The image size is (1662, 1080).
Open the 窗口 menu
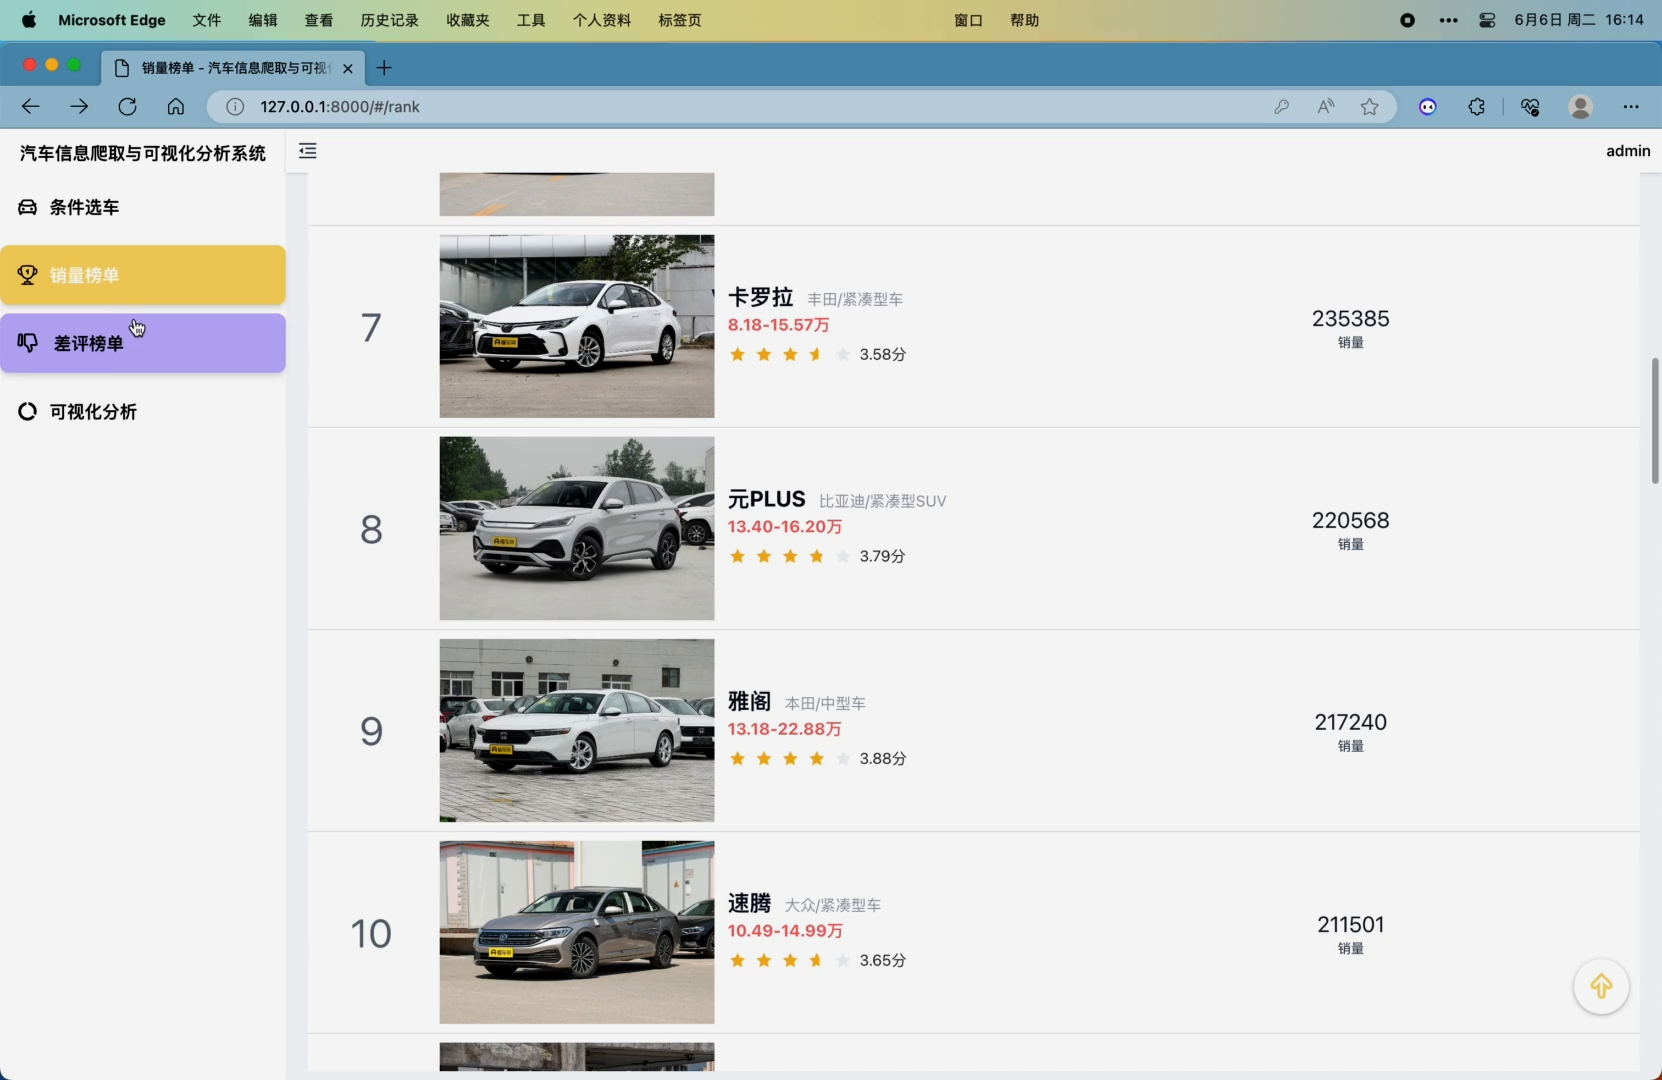click(x=968, y=20)
